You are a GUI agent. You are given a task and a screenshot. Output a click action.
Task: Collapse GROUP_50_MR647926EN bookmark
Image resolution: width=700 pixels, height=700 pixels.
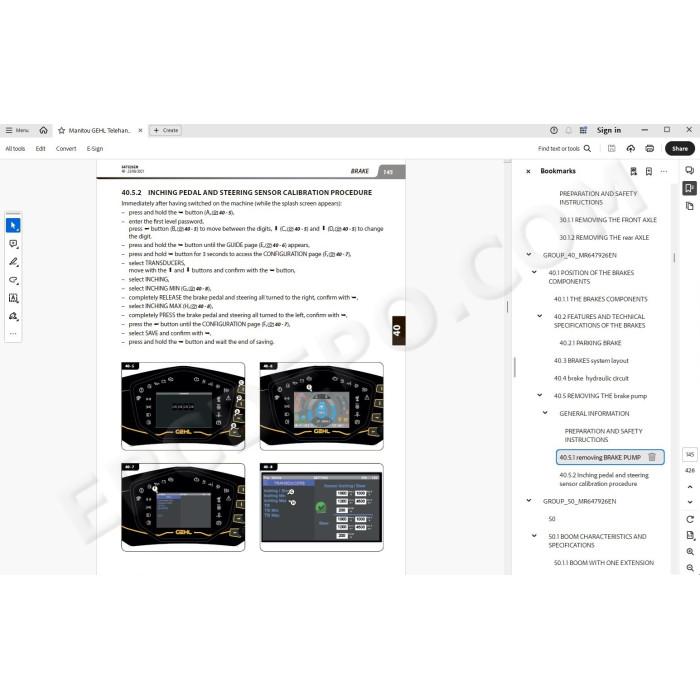pos(529,500)
